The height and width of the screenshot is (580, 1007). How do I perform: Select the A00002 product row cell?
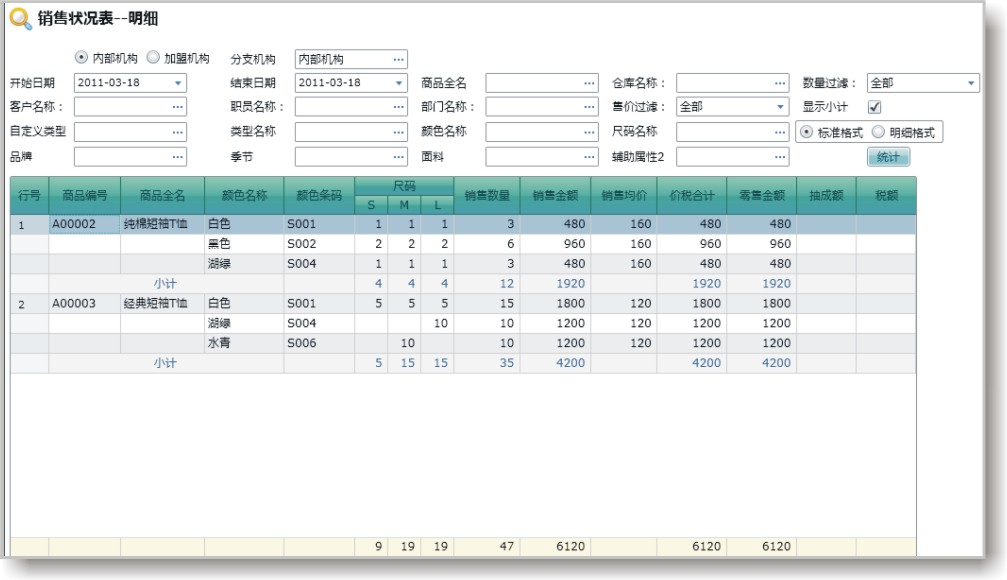[84, 224]
